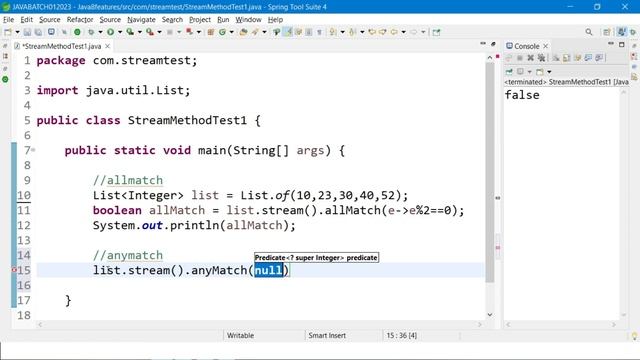Click the New file toolbar icon
Screen dimensions: 640x360
(7, 32)
